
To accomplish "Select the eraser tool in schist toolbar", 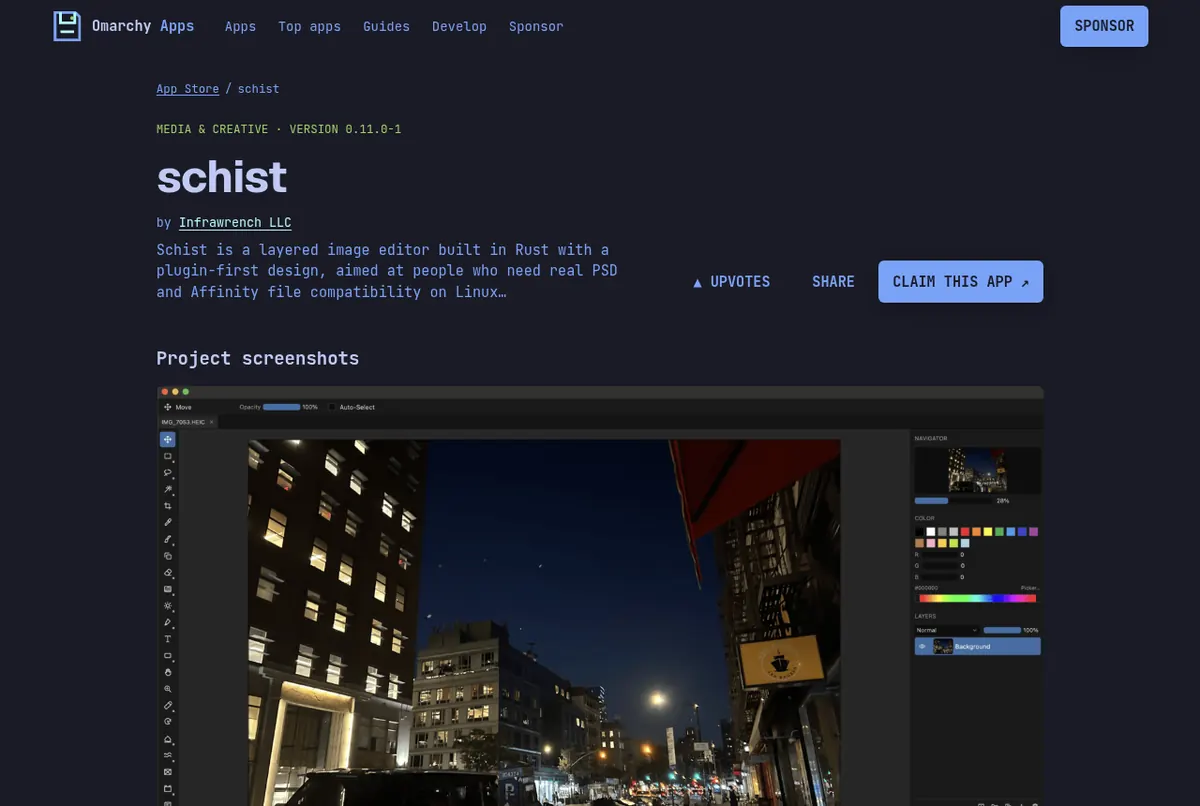I will pyautogui.click(x=168, y=573).
